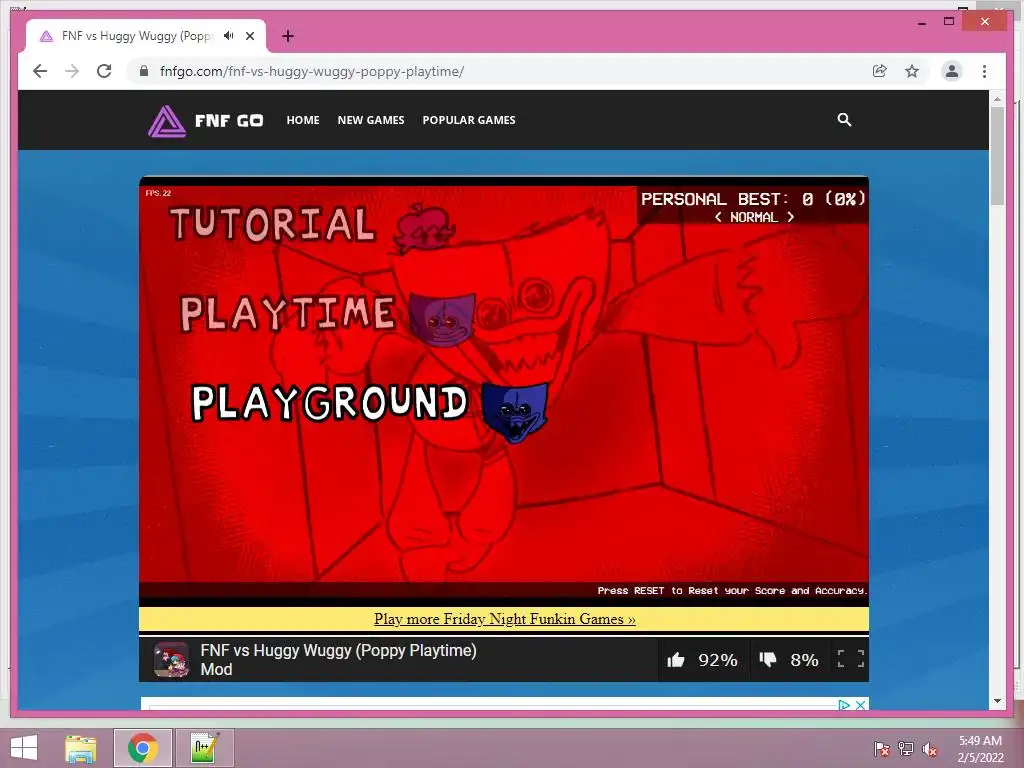Click Play more Friday Night Funkin Games link
Image resolution: width=1024 pixels, height=768 pixels.
coord(504,618)
